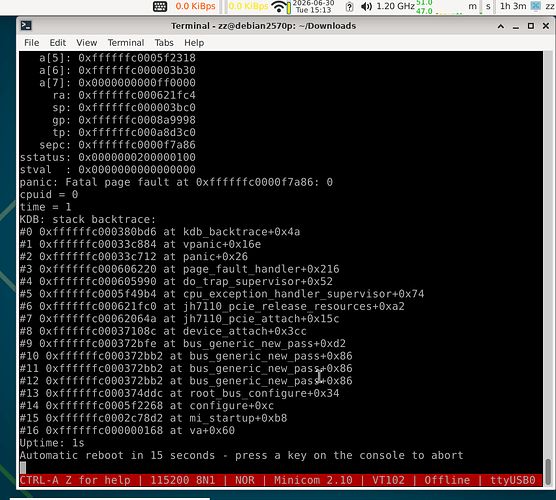Screen dimensions: 556x500
Task: Click the device_attach+0x3cc line
Action: click(x=163, y=331)
